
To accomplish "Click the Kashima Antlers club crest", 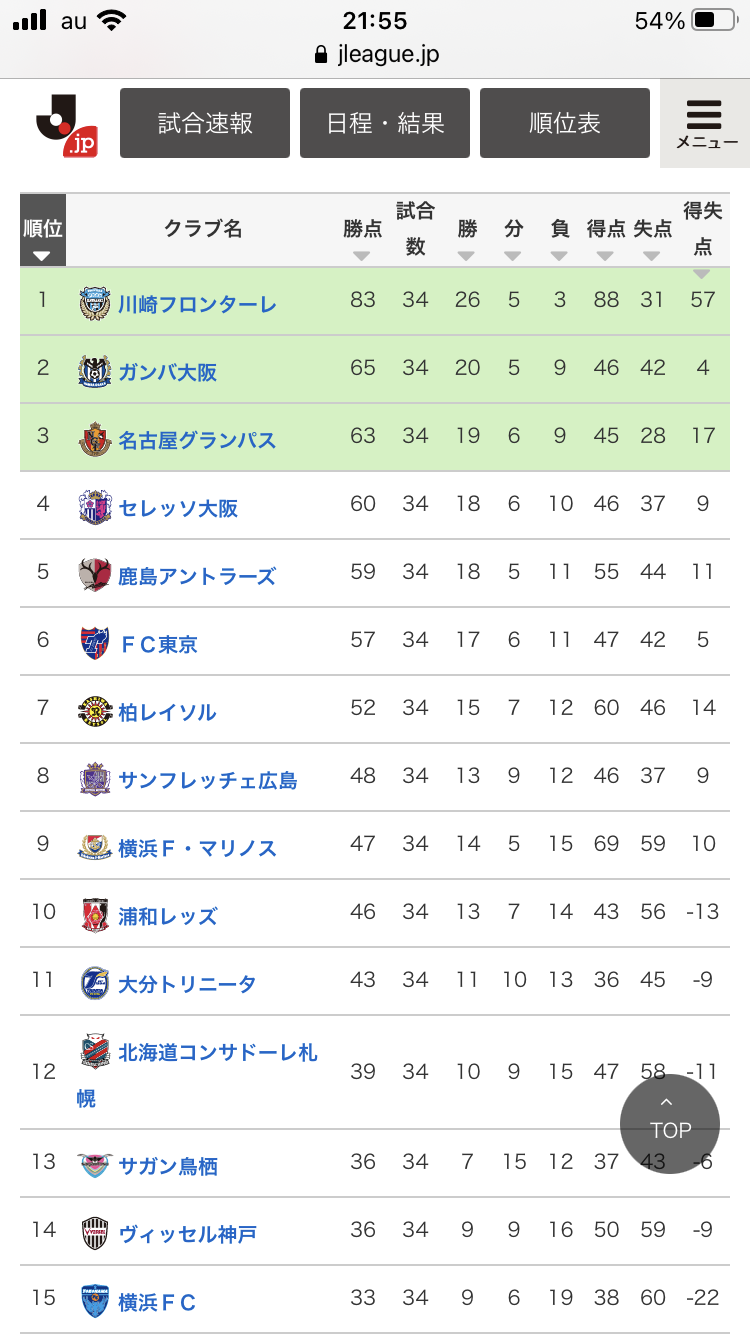I will click(94, 575).
